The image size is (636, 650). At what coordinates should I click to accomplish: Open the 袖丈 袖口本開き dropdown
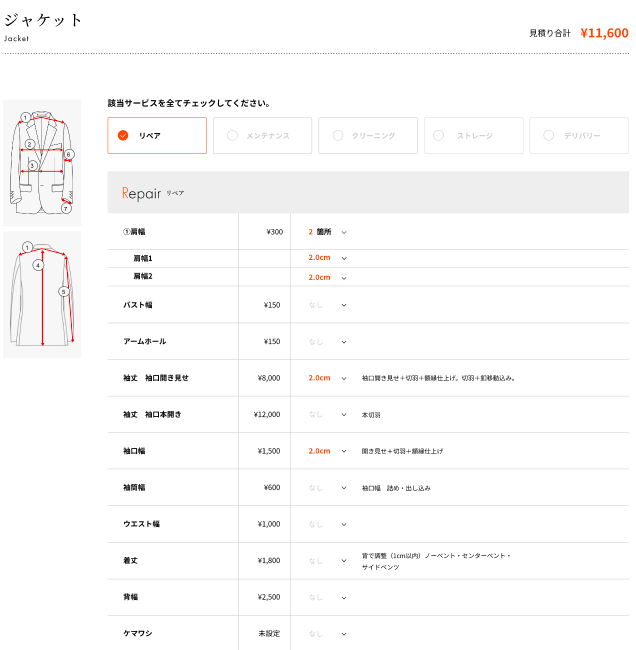tap(328, 415)
